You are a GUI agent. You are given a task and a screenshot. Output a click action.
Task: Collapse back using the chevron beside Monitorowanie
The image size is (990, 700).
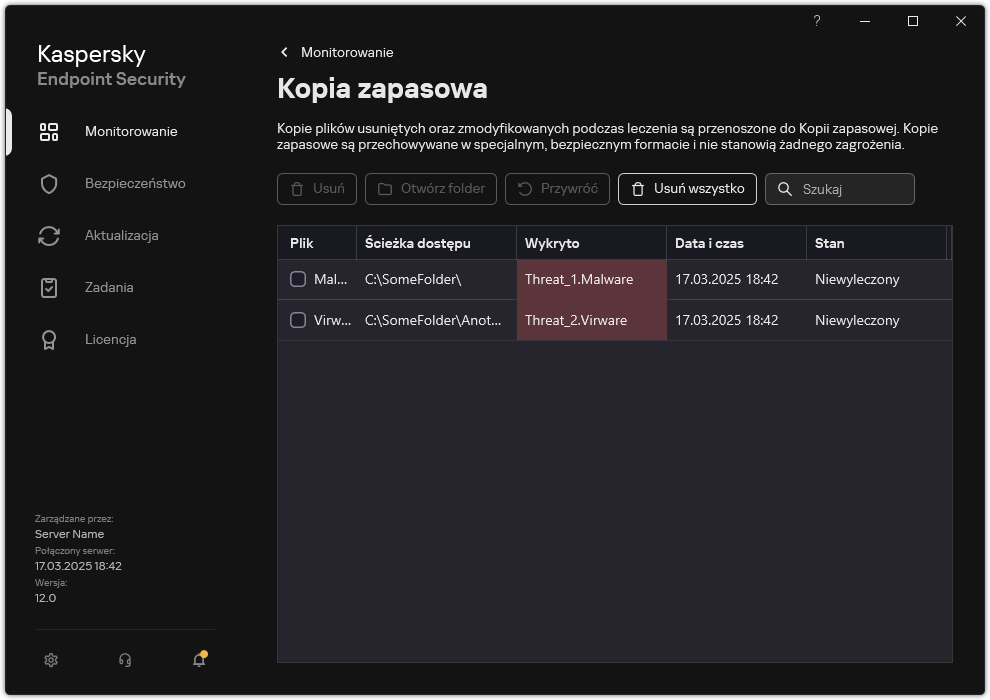tap(283, 52)
